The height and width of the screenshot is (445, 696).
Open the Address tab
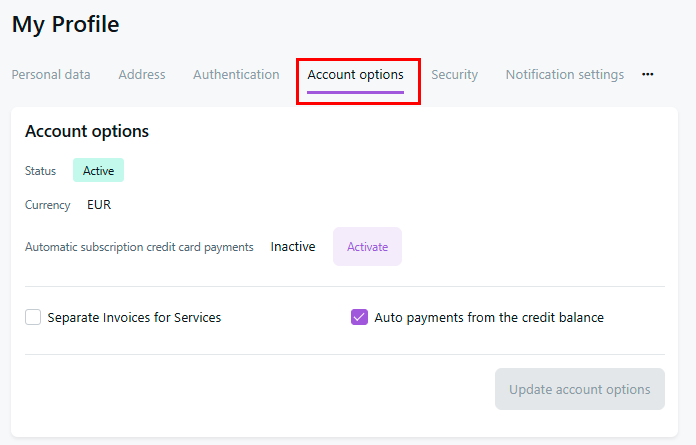pos(142,75)
